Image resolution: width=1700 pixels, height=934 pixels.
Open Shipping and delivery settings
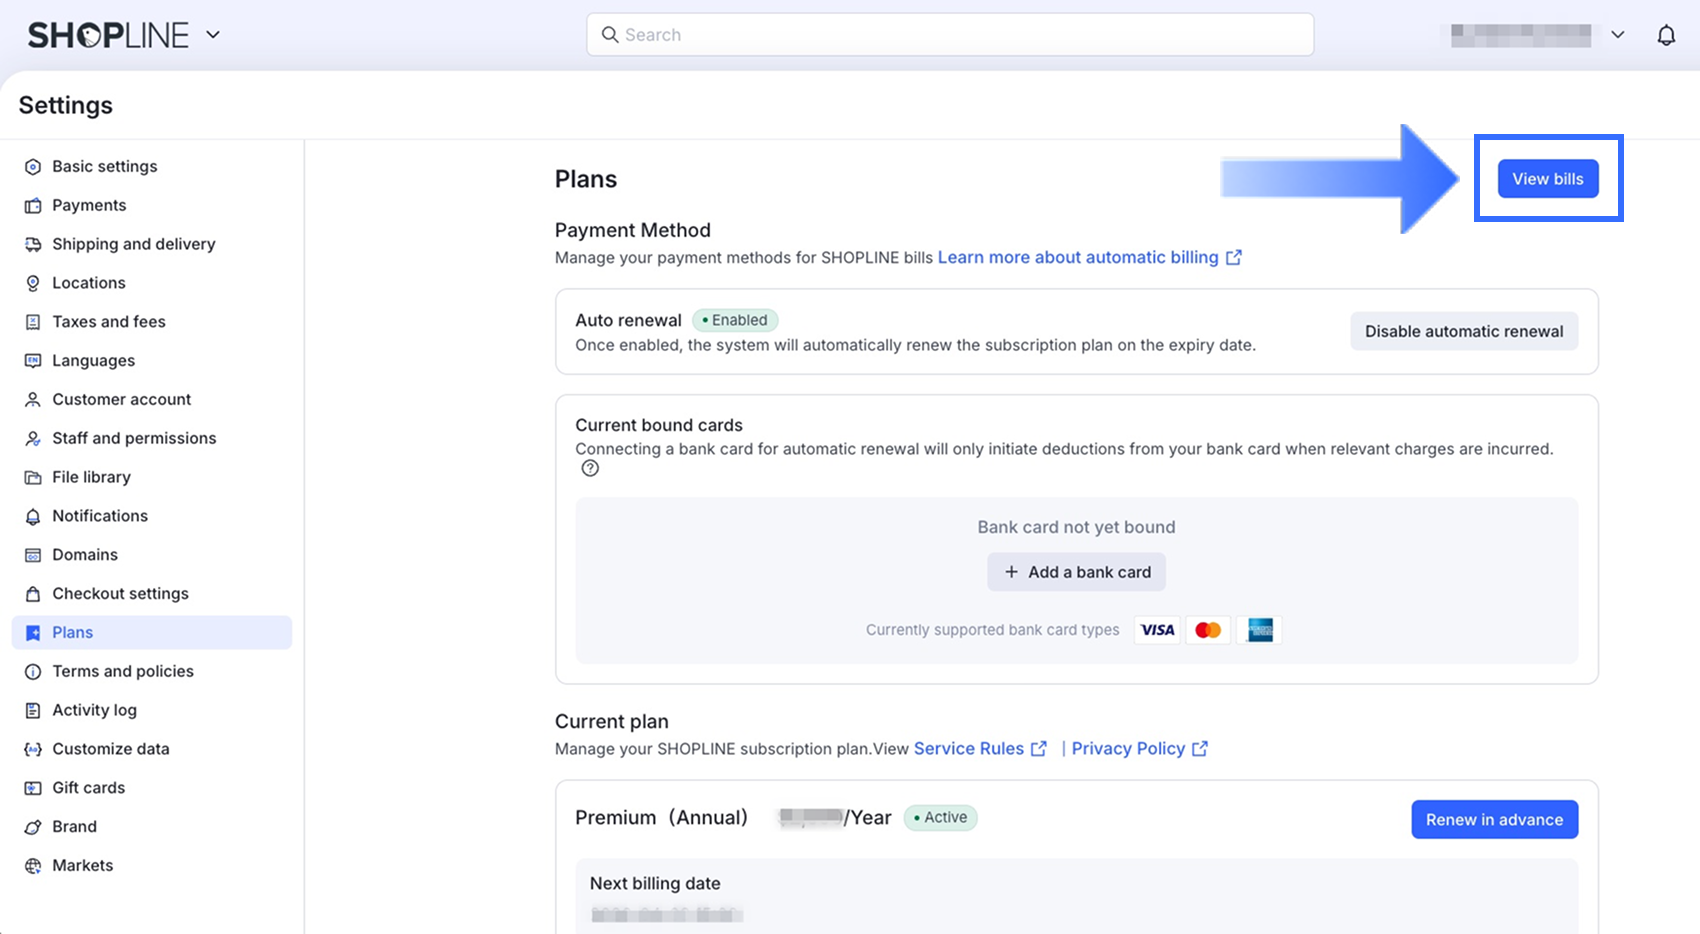pos(133,244)
